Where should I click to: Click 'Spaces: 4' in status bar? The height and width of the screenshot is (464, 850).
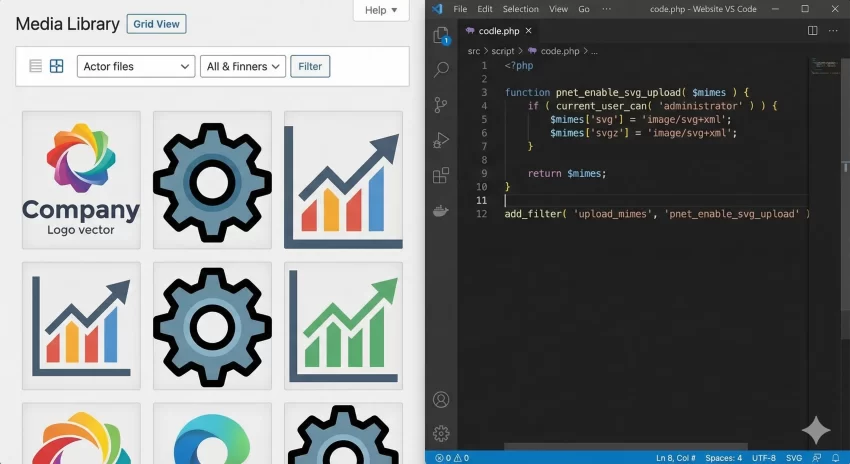point(724,458)
